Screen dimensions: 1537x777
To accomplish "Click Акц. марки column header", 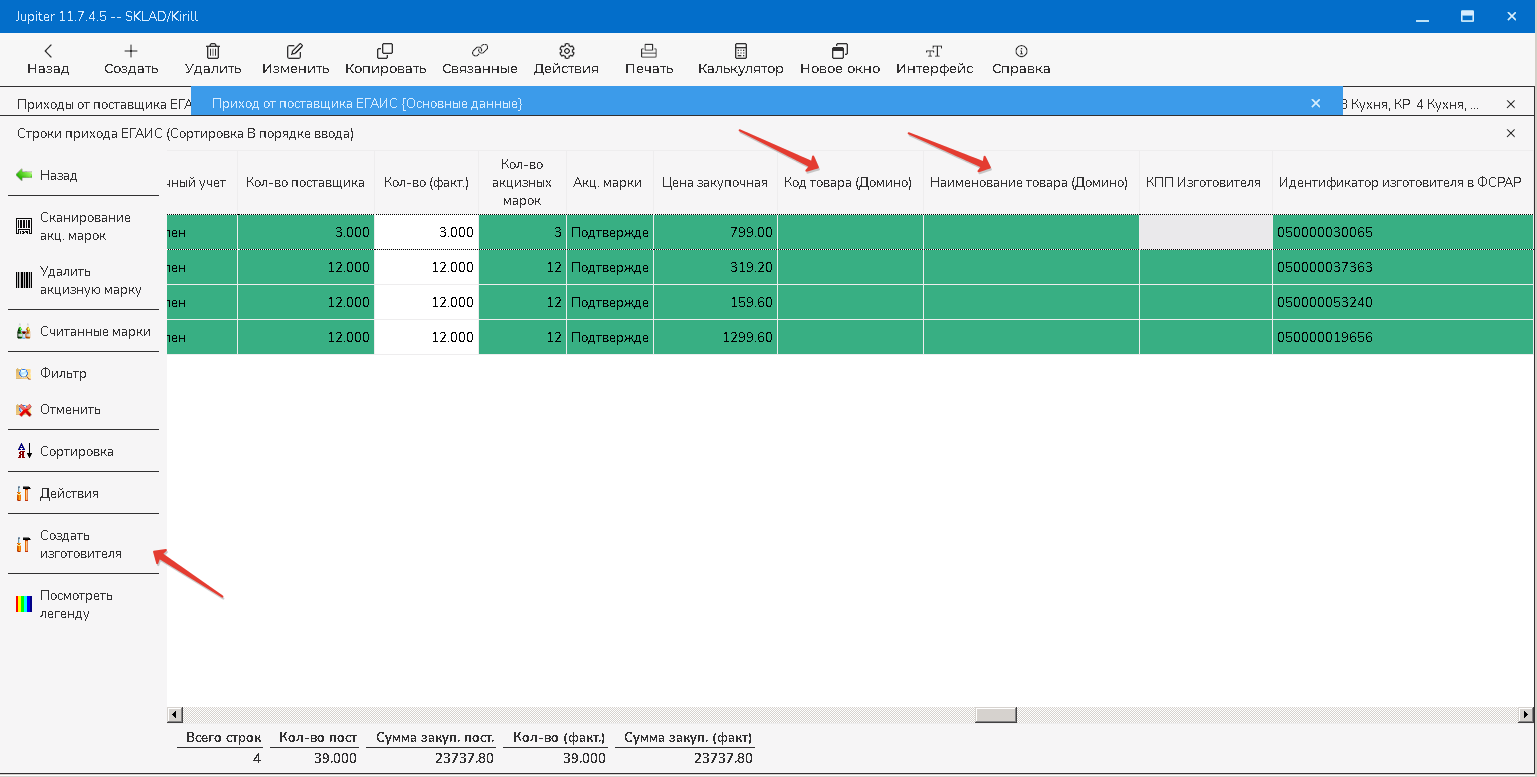I will point(610,182).
